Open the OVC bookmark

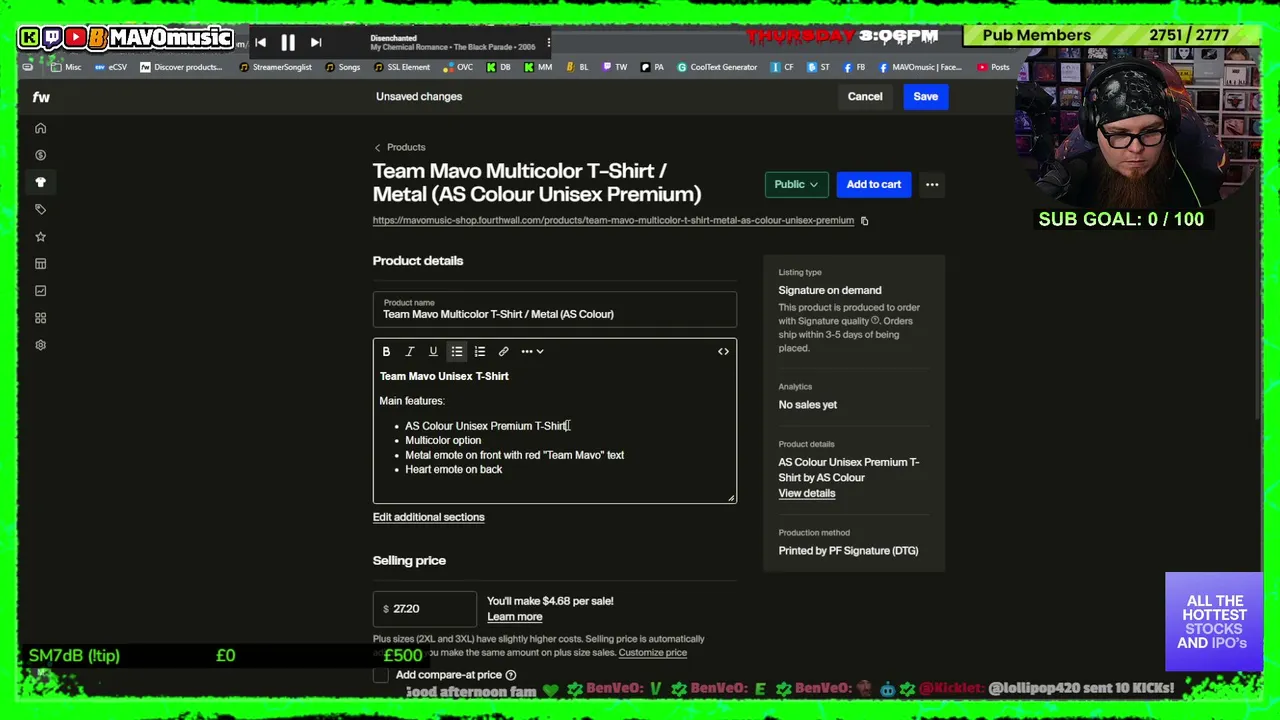[x=458, y=67]
